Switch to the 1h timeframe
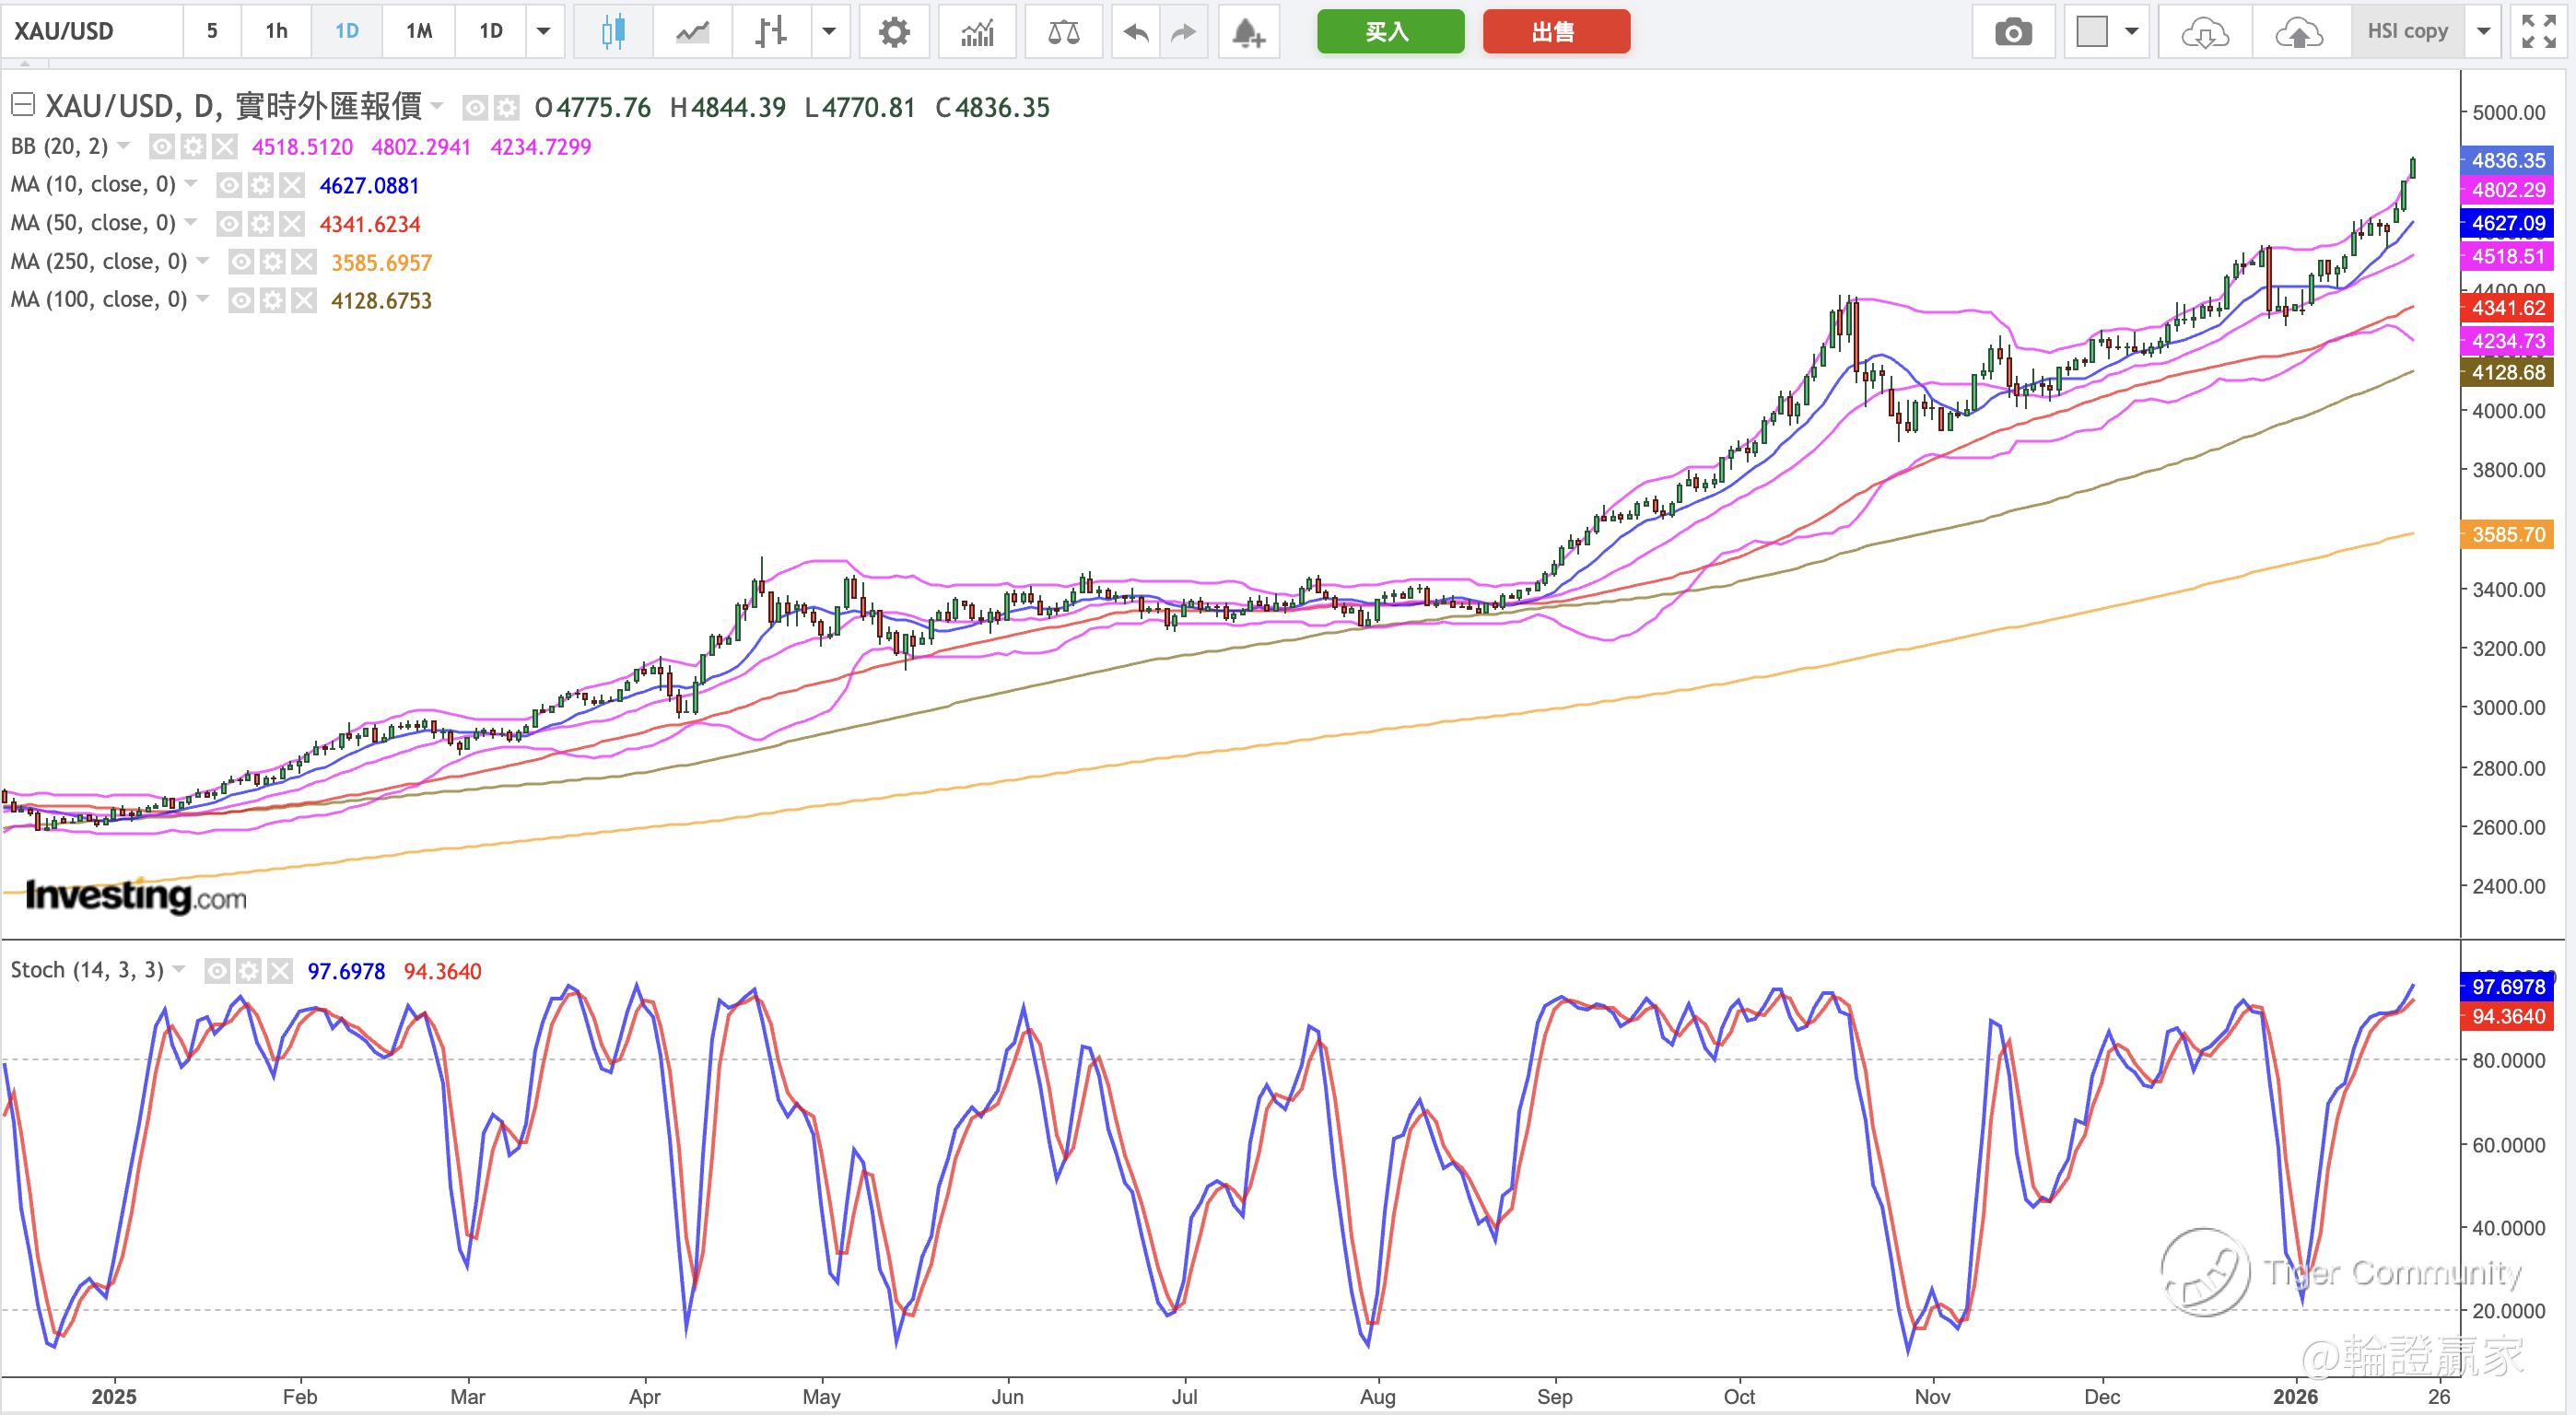The width and height of the screenshot is (2576, 1415). [x=276, y=32]
